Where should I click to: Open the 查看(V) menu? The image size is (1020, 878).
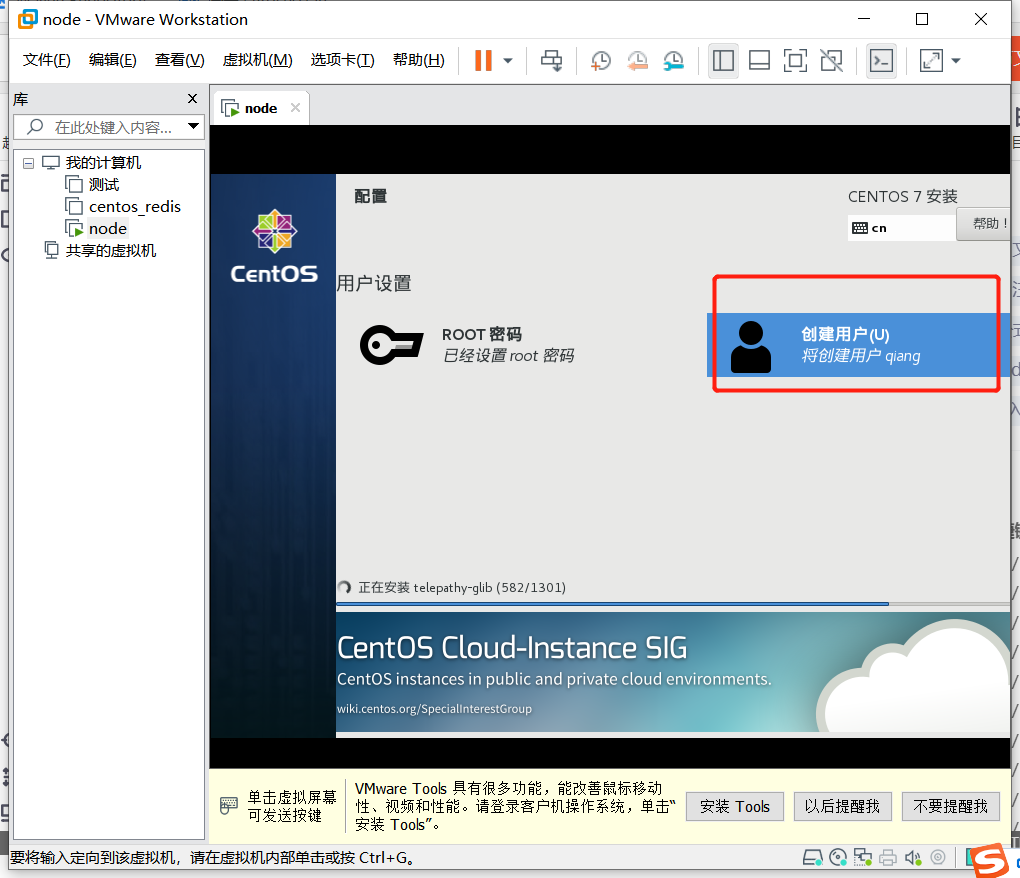(x=180, y=60)
